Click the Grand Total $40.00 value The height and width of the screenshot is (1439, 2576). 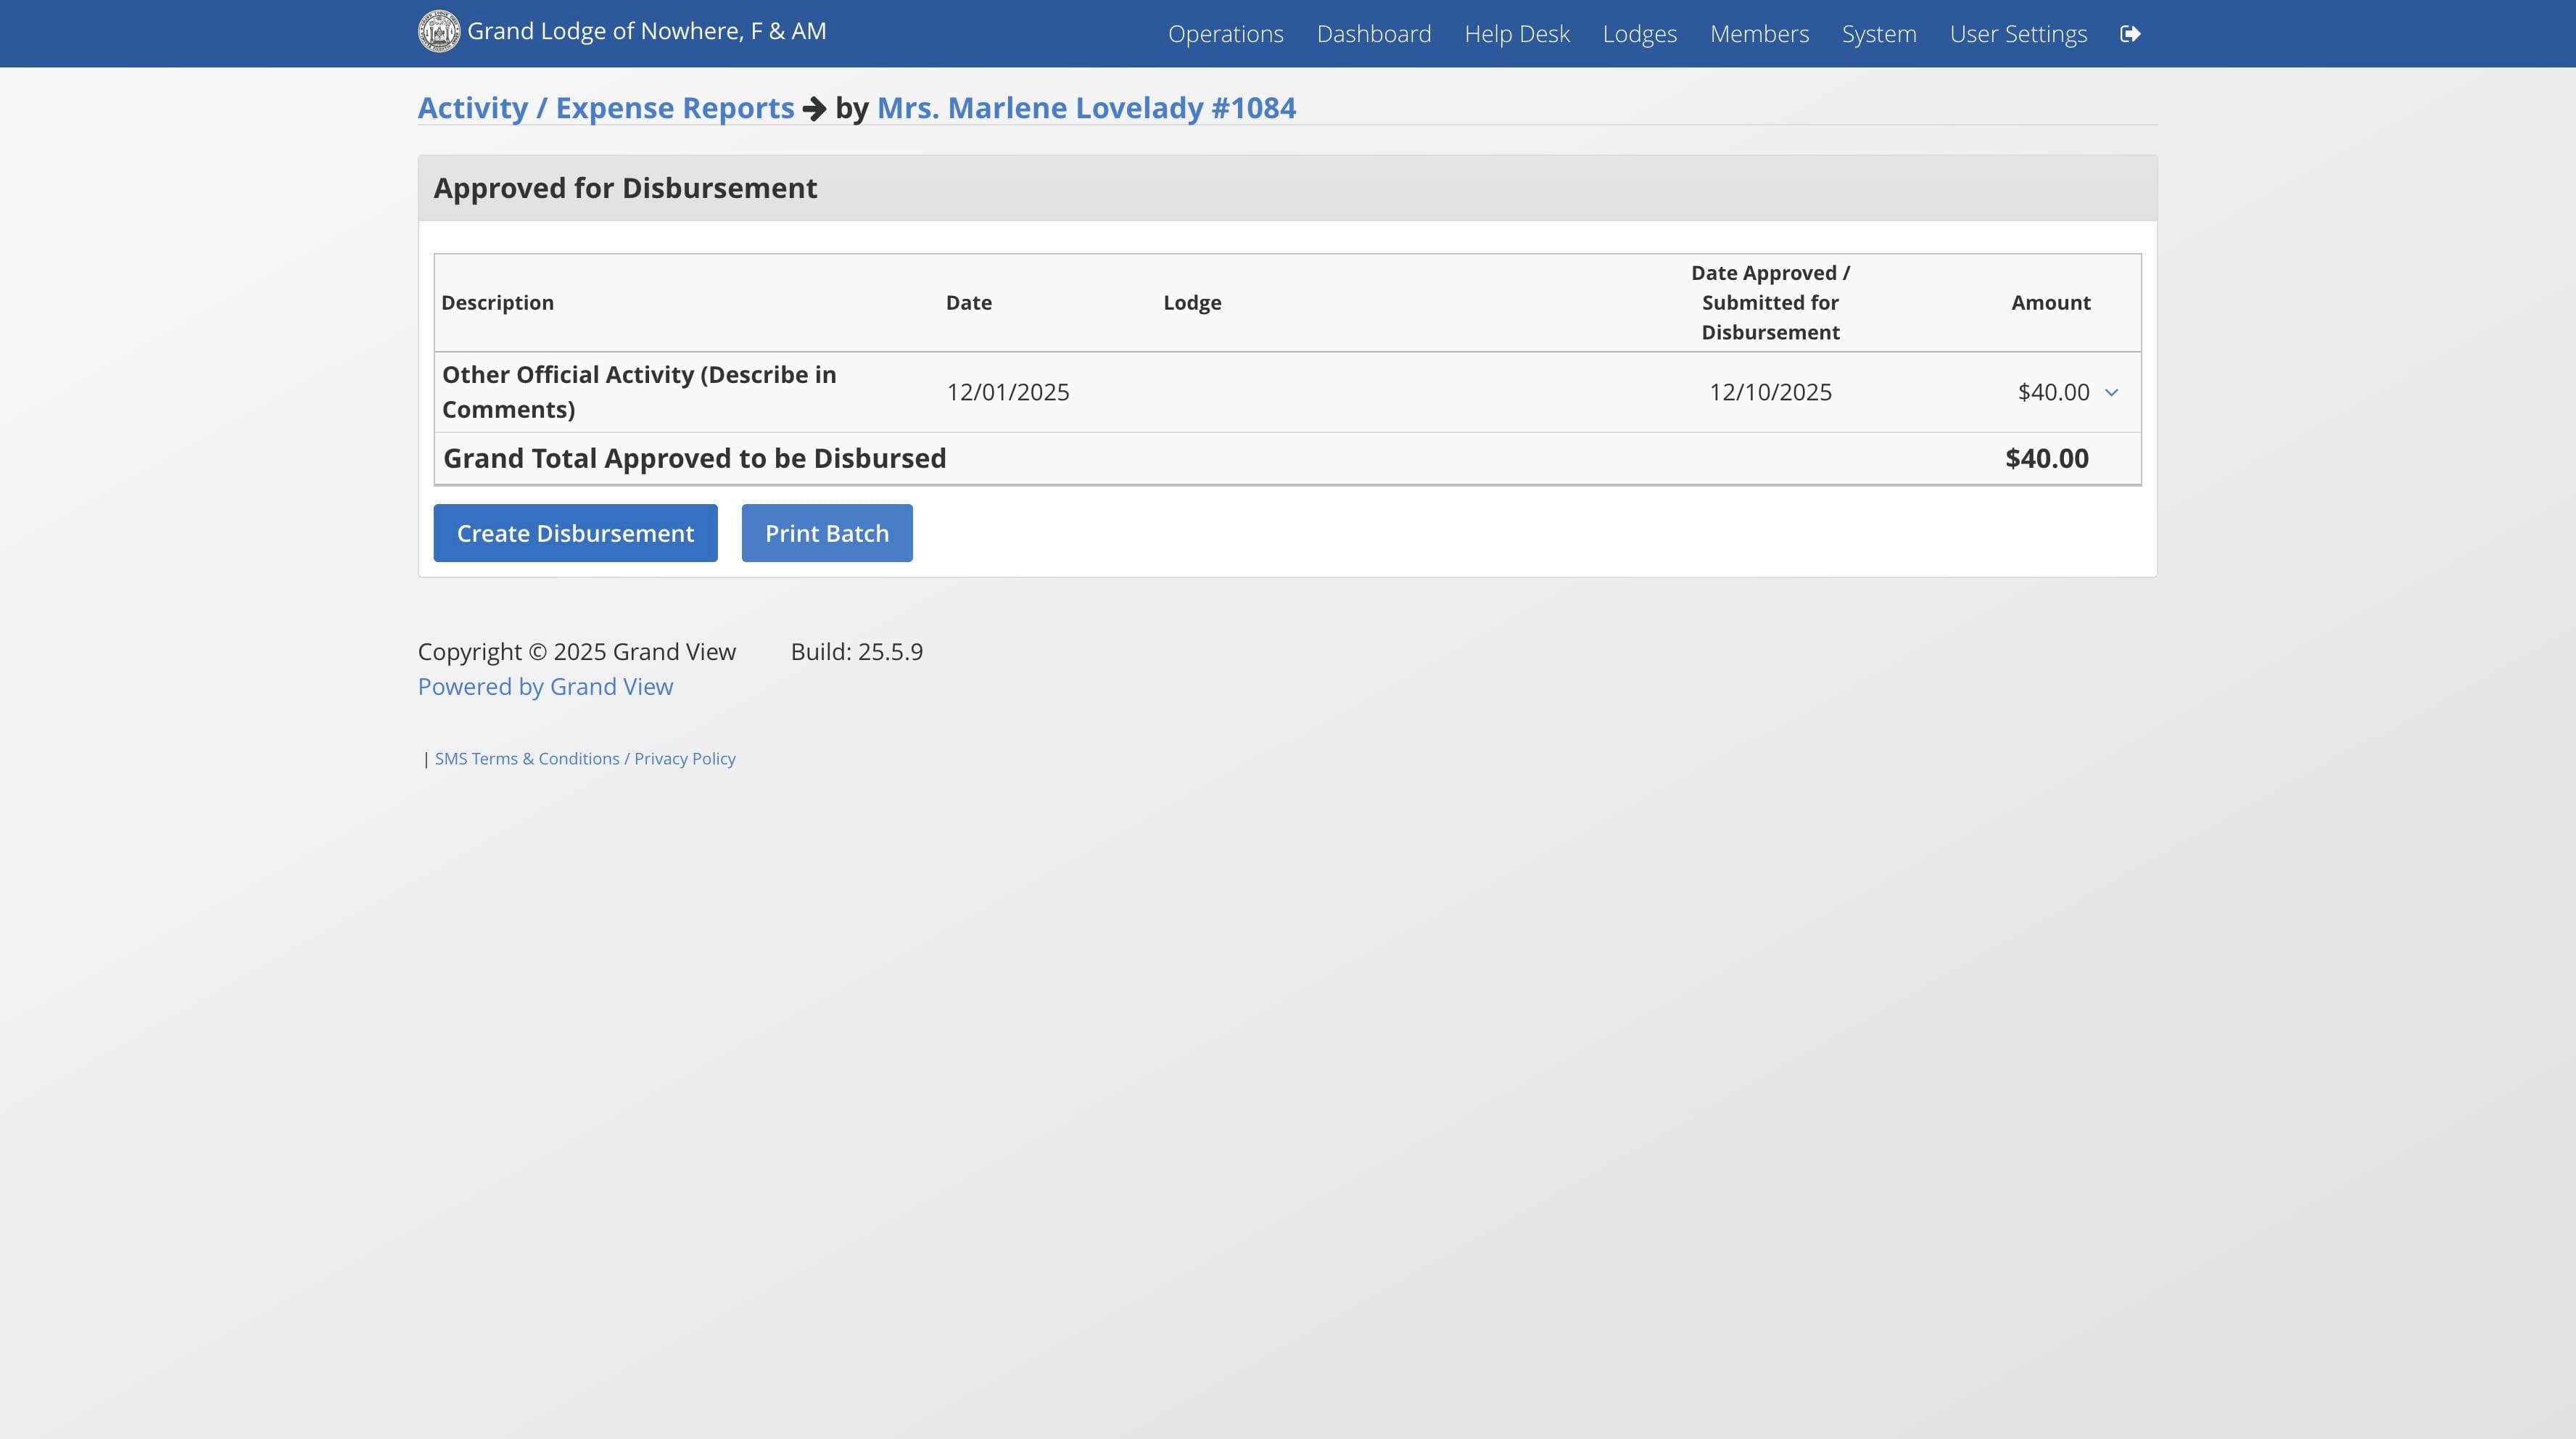coord(2046,459)
